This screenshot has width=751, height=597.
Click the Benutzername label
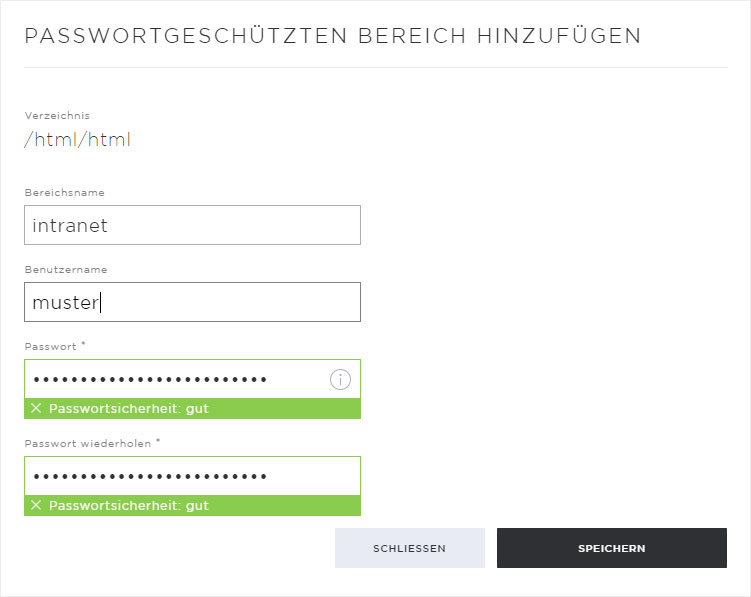[66, 270]
